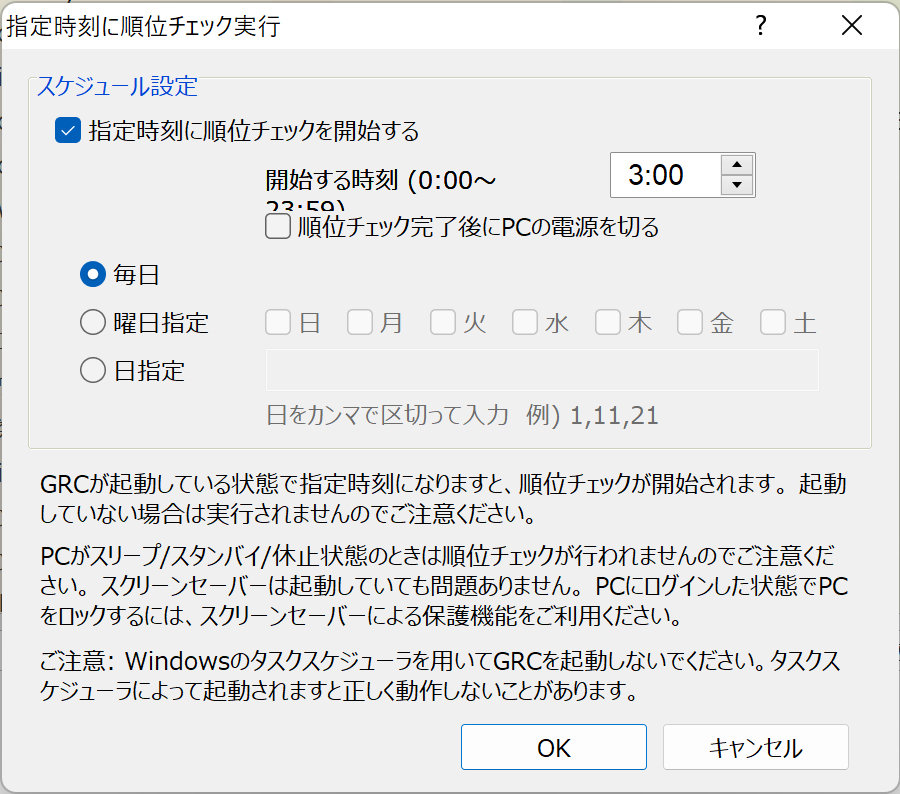Viewport: 900px width, 794px height.
Task: Click the day-of-month entry field
Action: (x=542, y=370)
